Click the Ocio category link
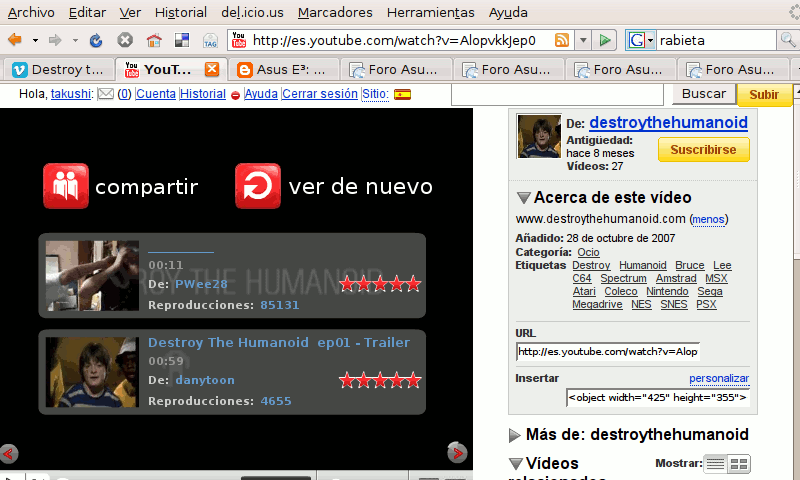The height and width of the screenshot is (480, 800). pyautogui.click(x=588, y=252)
